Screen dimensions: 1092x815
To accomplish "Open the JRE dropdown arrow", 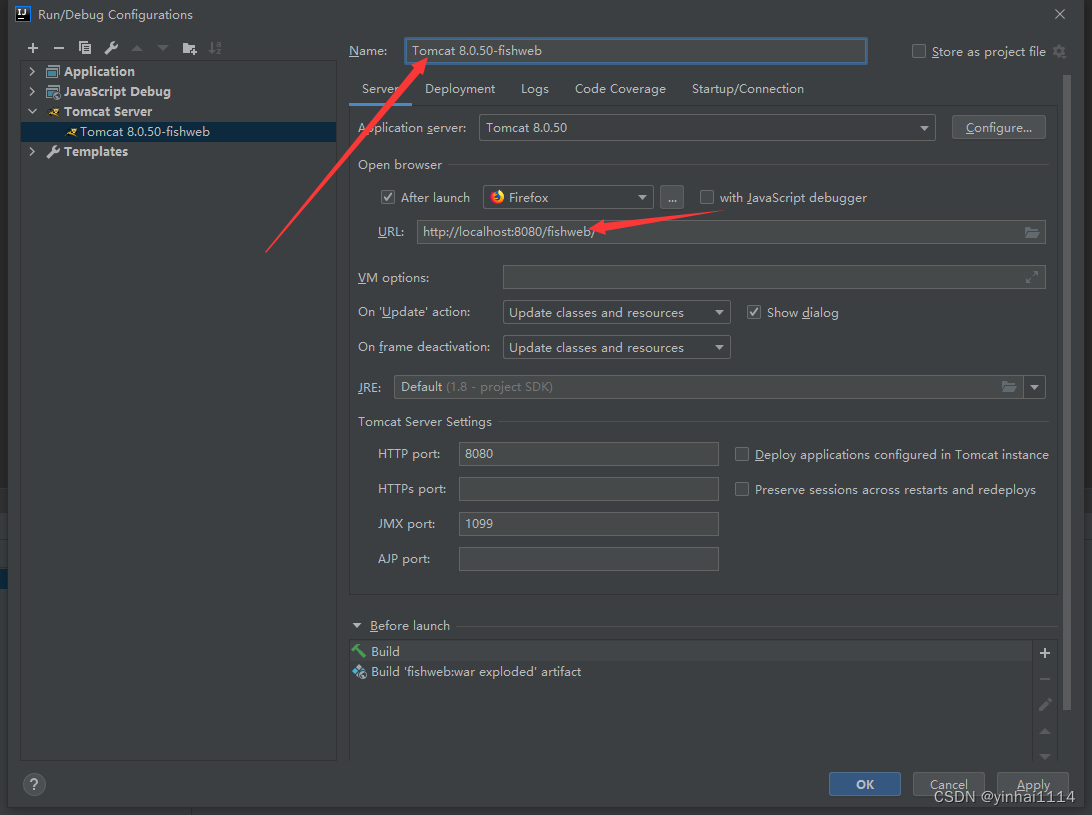I will click(x=1034, y=387).
